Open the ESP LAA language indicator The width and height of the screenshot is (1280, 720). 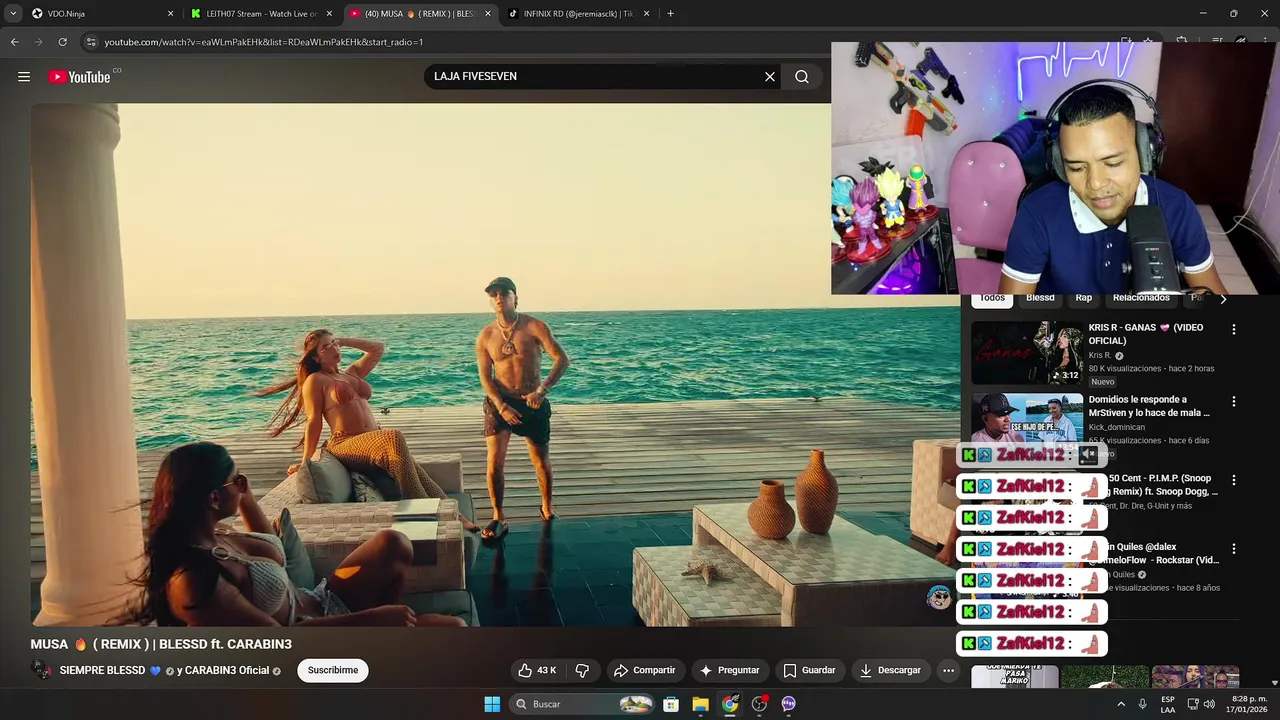1168,704
